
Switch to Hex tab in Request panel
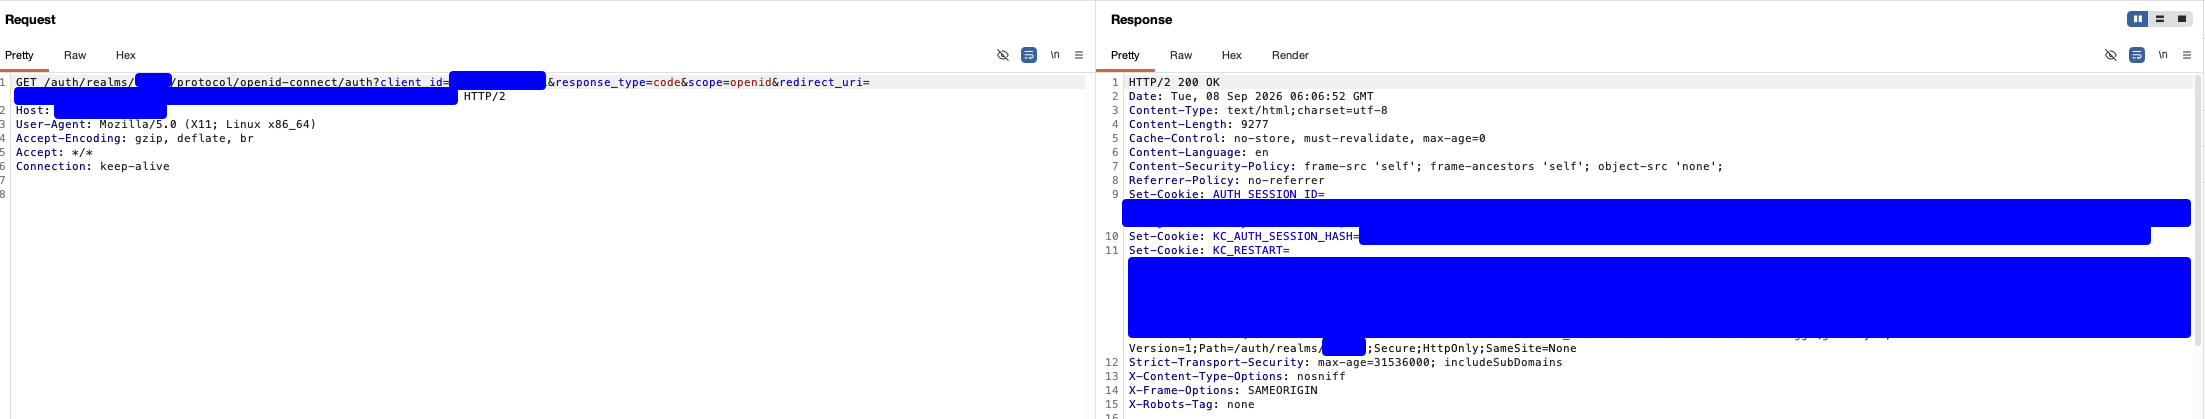(x=125, y=55)
